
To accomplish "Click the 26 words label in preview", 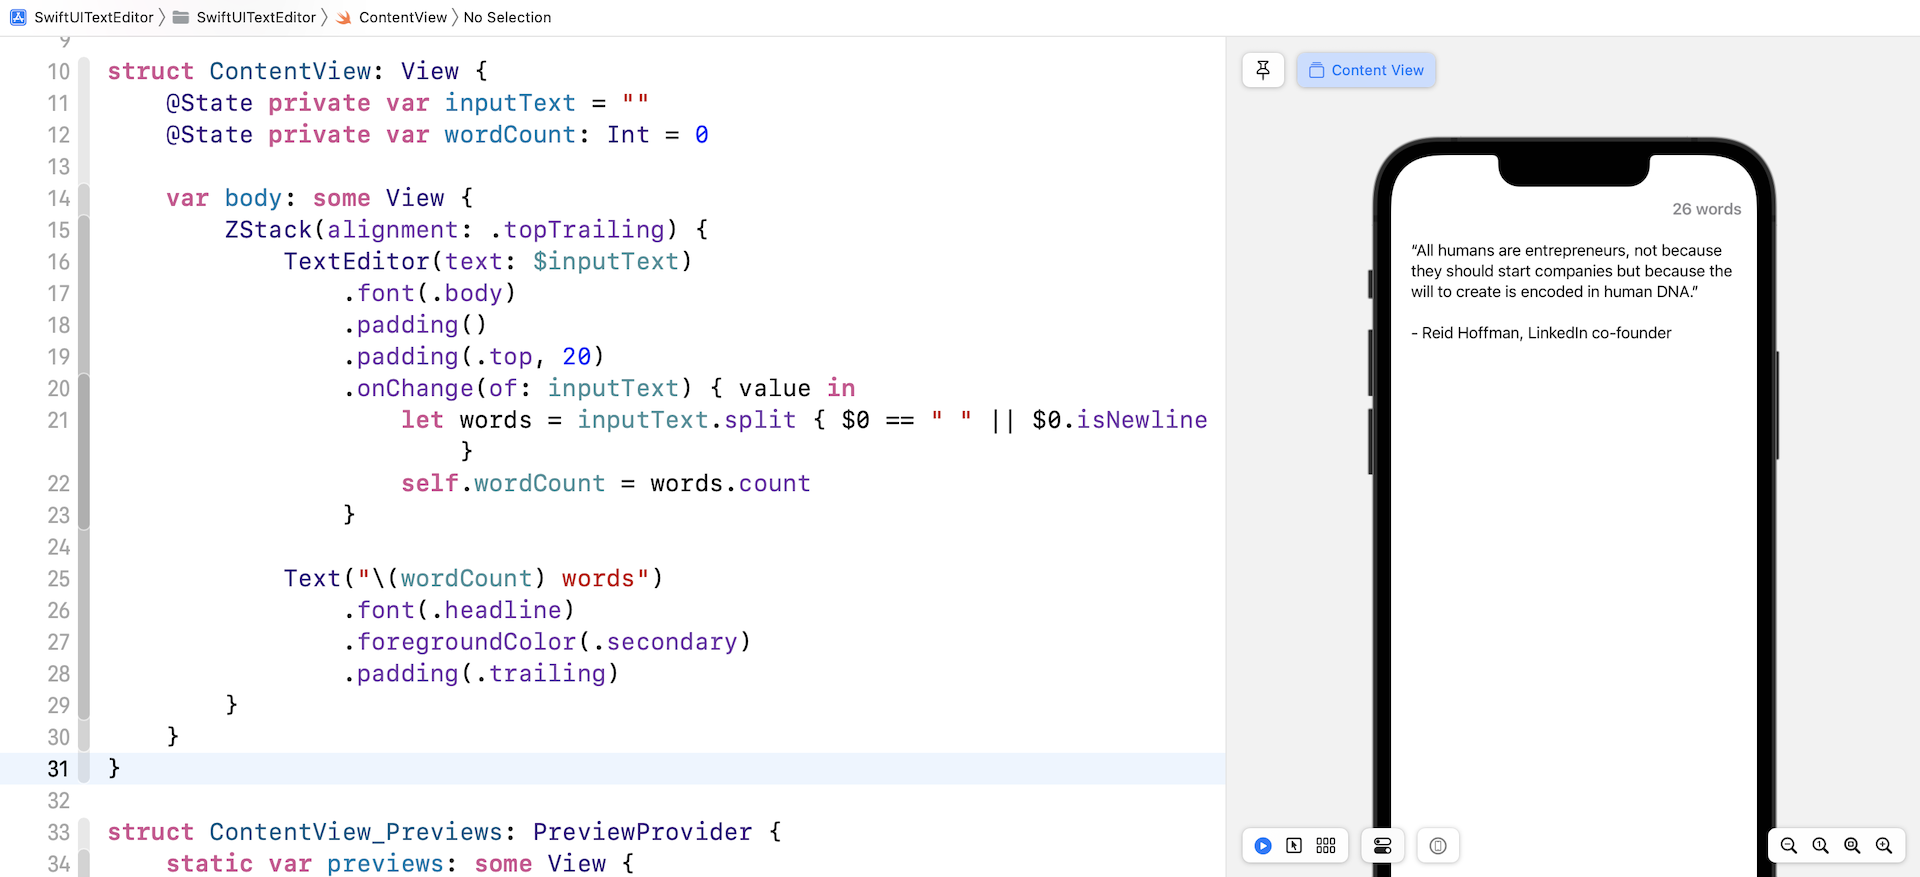I will tap(1706, 209).
